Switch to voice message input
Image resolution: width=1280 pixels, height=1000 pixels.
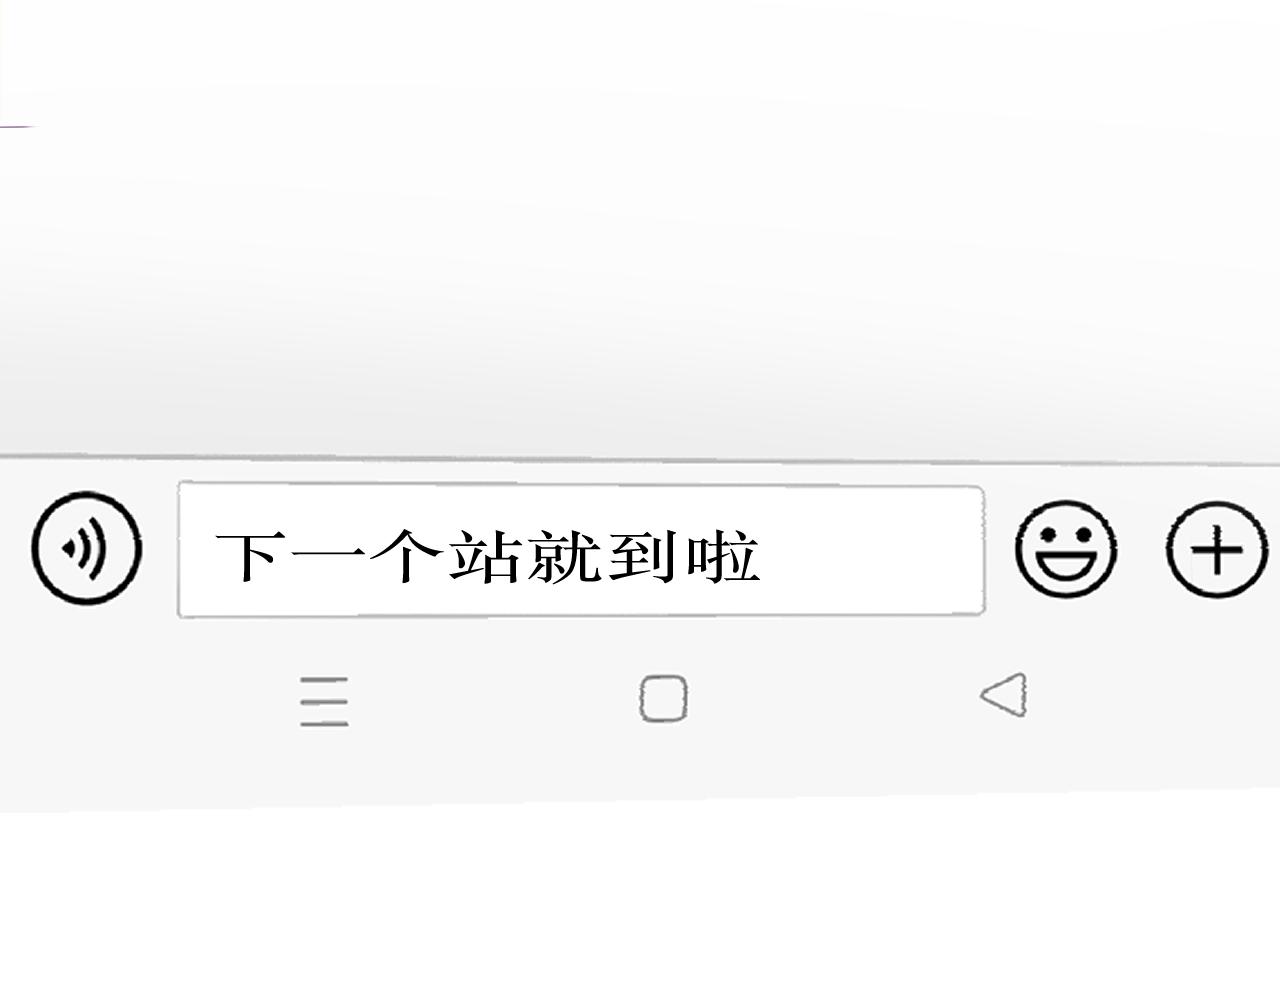(86, 547)
